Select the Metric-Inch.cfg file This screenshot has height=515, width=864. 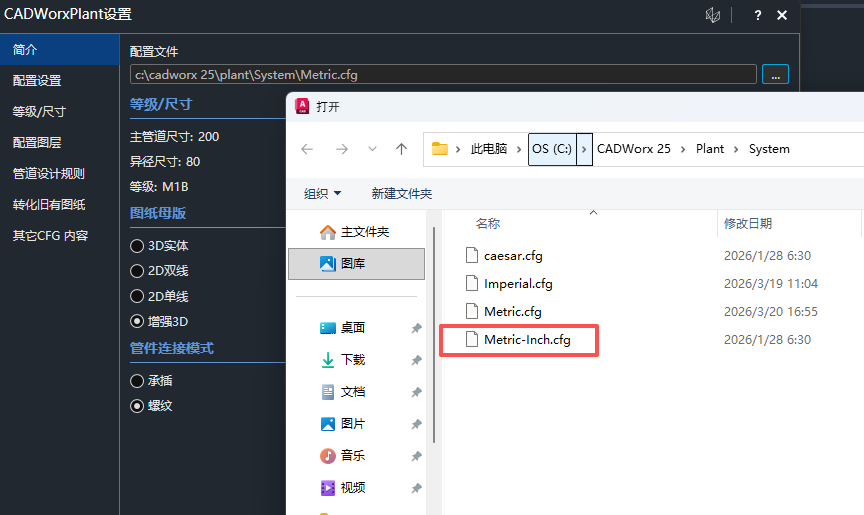click(519, 340)
